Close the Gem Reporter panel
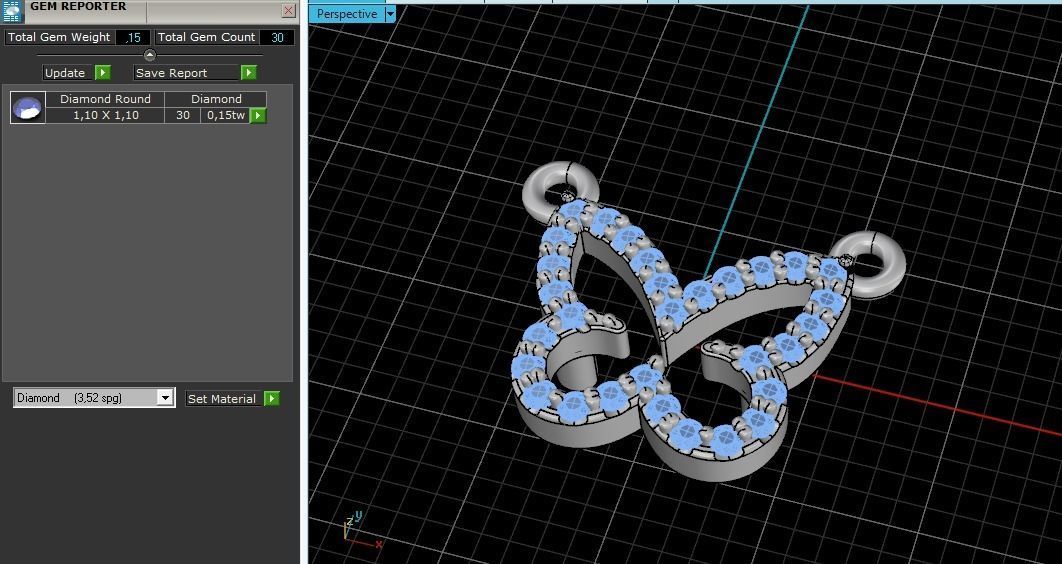 coord(289,10)
